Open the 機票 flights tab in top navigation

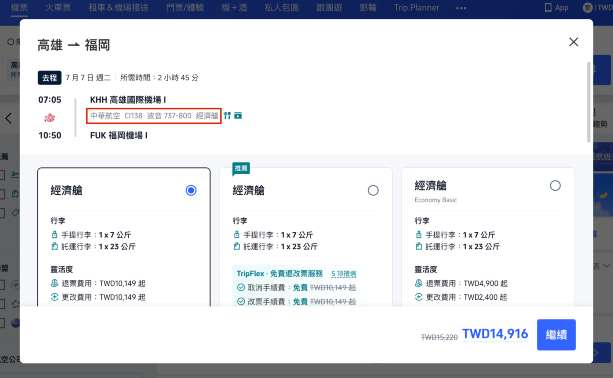point(19,7)
